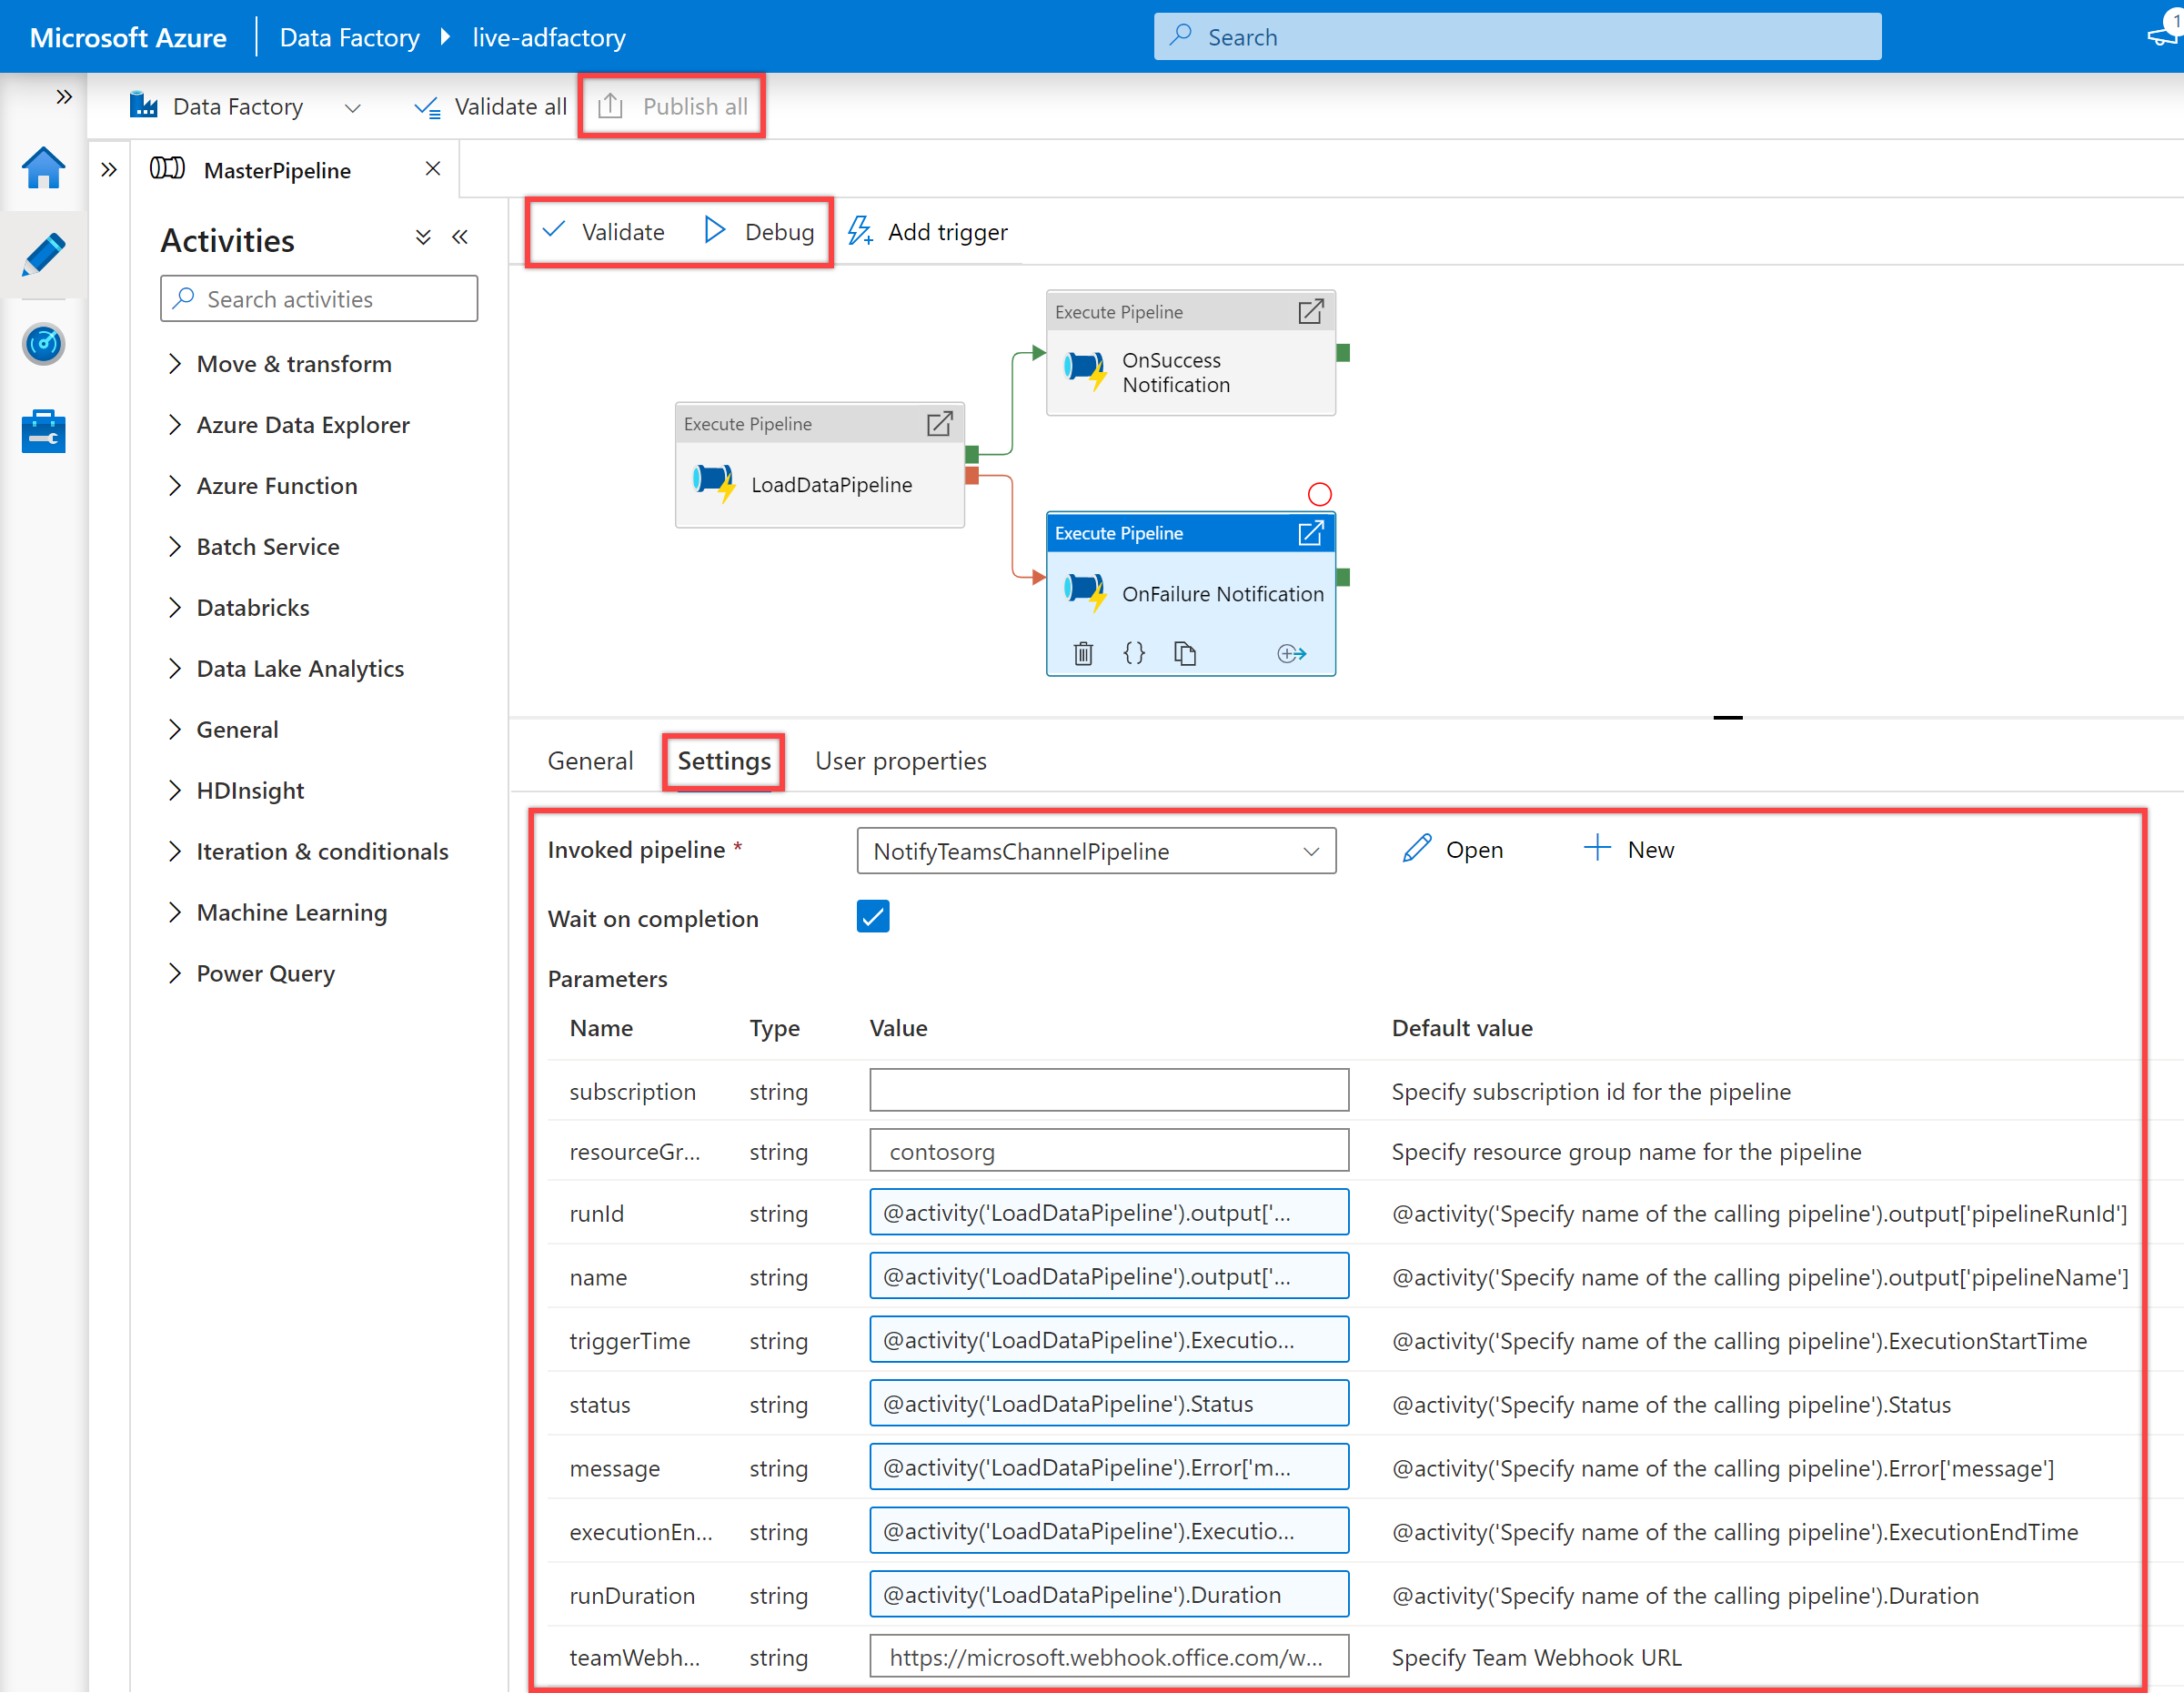The image size is (2184, 1693).
Task: Toggle the Wait on completion checkbox
Action: click(x=874, y=916)
